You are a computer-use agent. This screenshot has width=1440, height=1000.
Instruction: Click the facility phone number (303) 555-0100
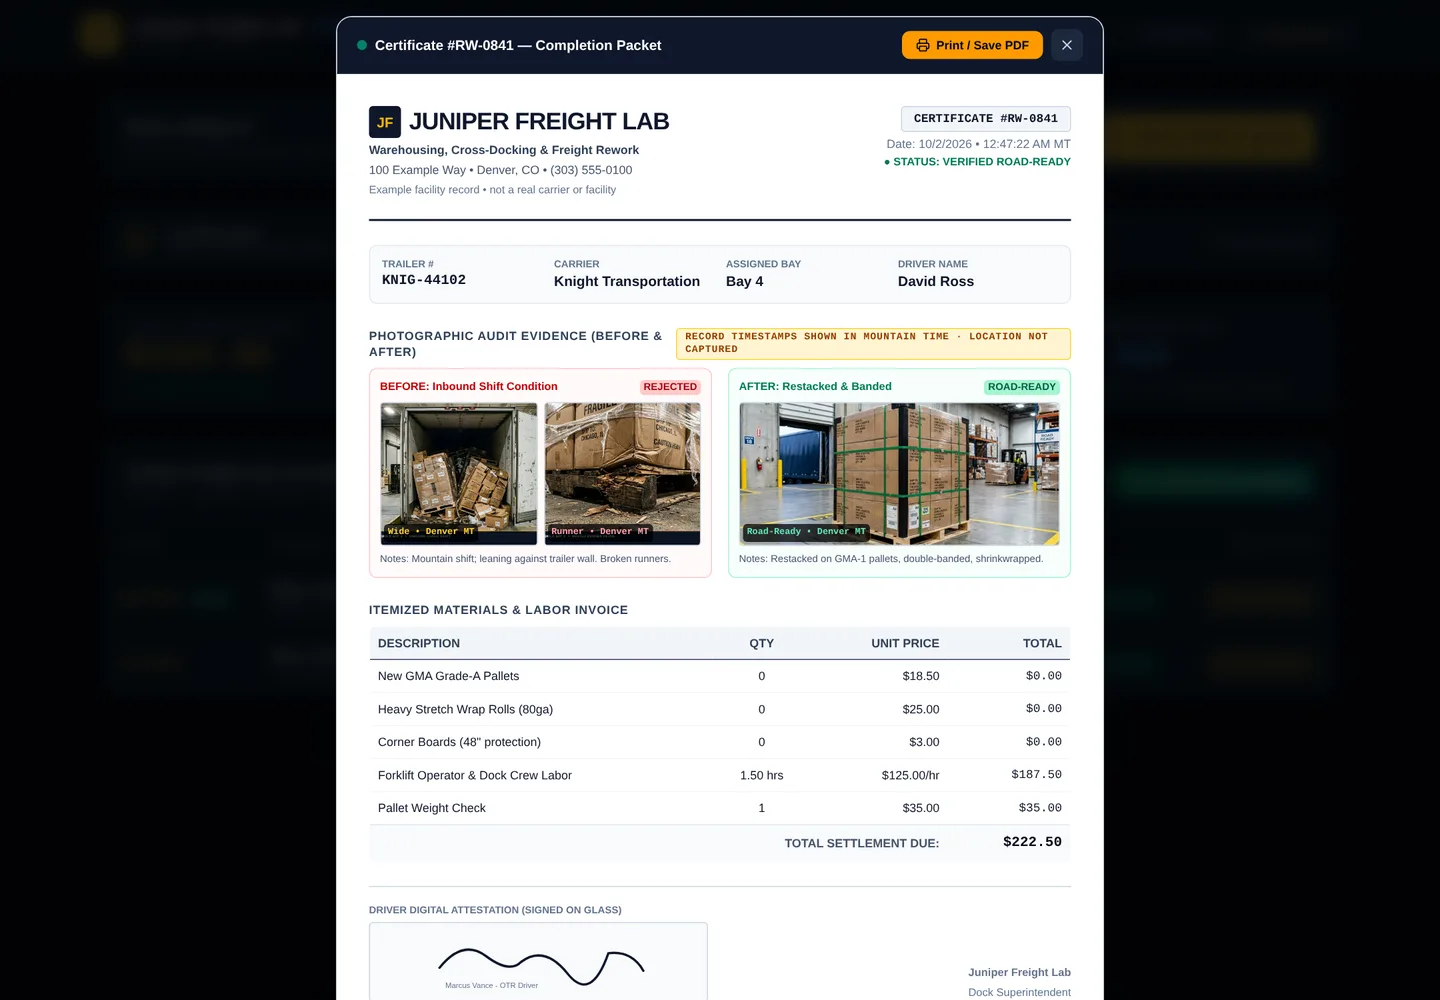tap(591, 170)
